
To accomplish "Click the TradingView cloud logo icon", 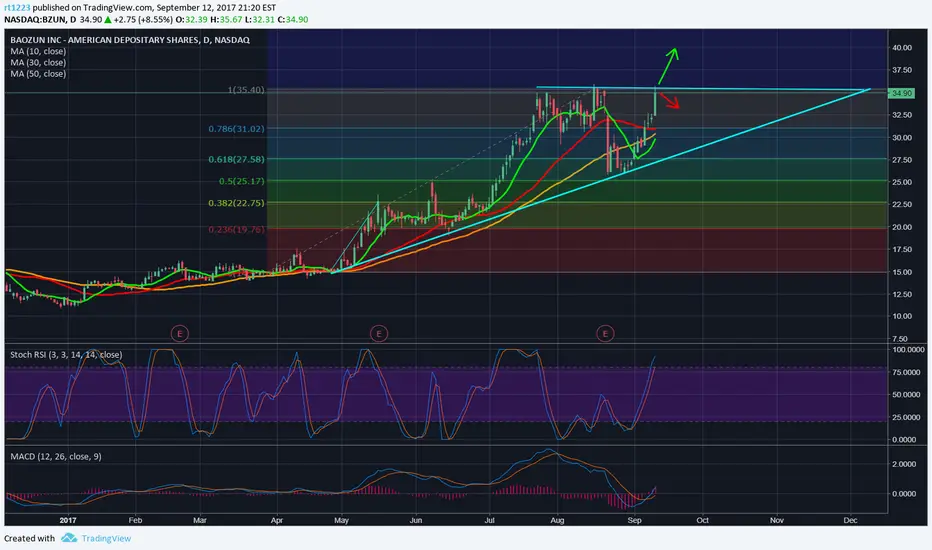I will click(69, 538).
